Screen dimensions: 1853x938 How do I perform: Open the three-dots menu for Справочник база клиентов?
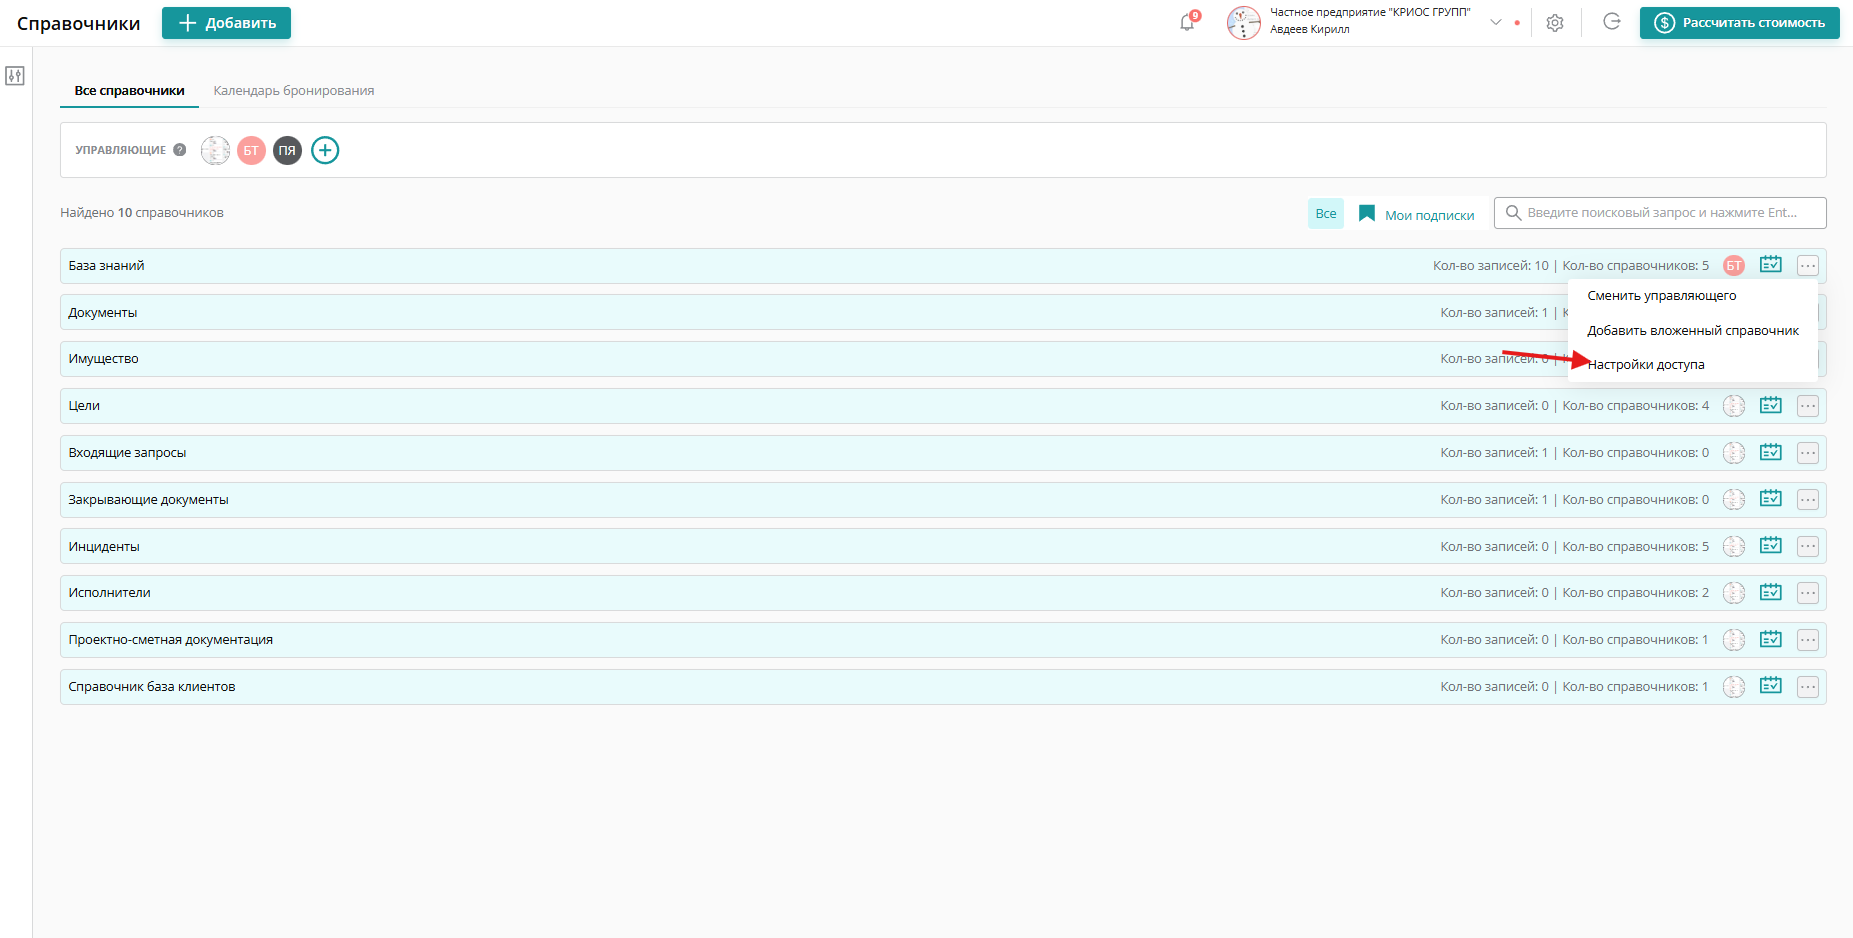point(1808,687)
